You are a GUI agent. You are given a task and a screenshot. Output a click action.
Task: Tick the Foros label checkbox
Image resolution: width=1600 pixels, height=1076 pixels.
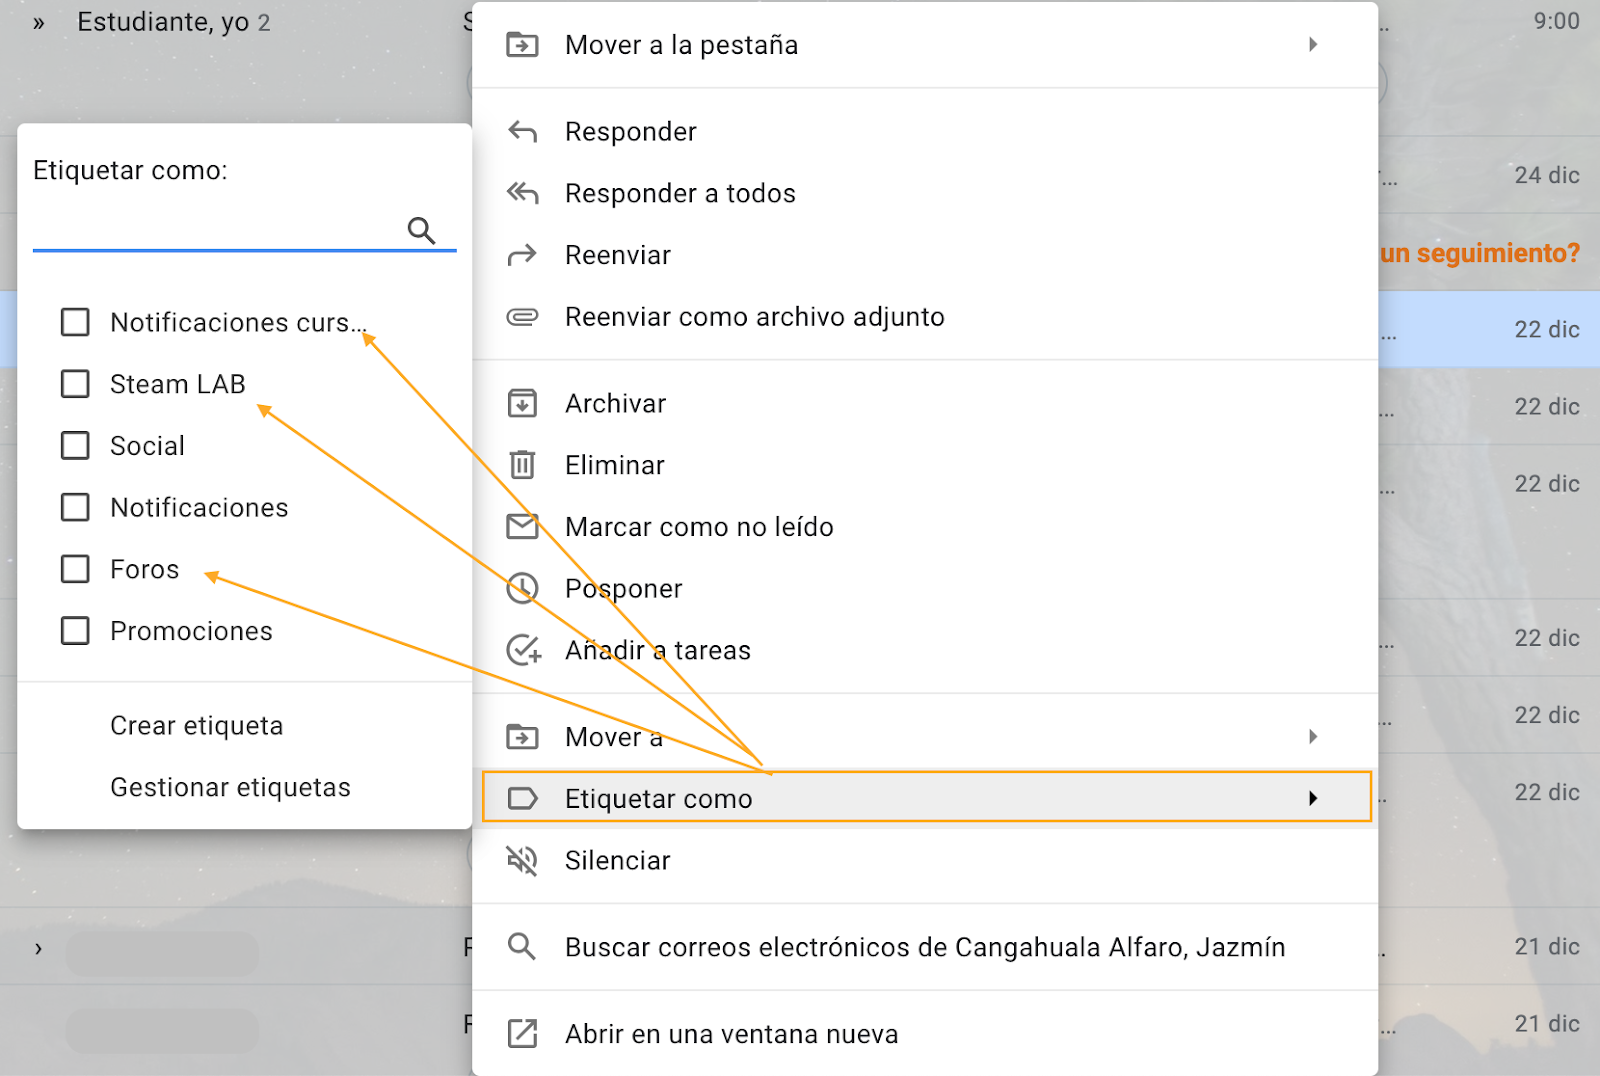click(x=75, y=569)
